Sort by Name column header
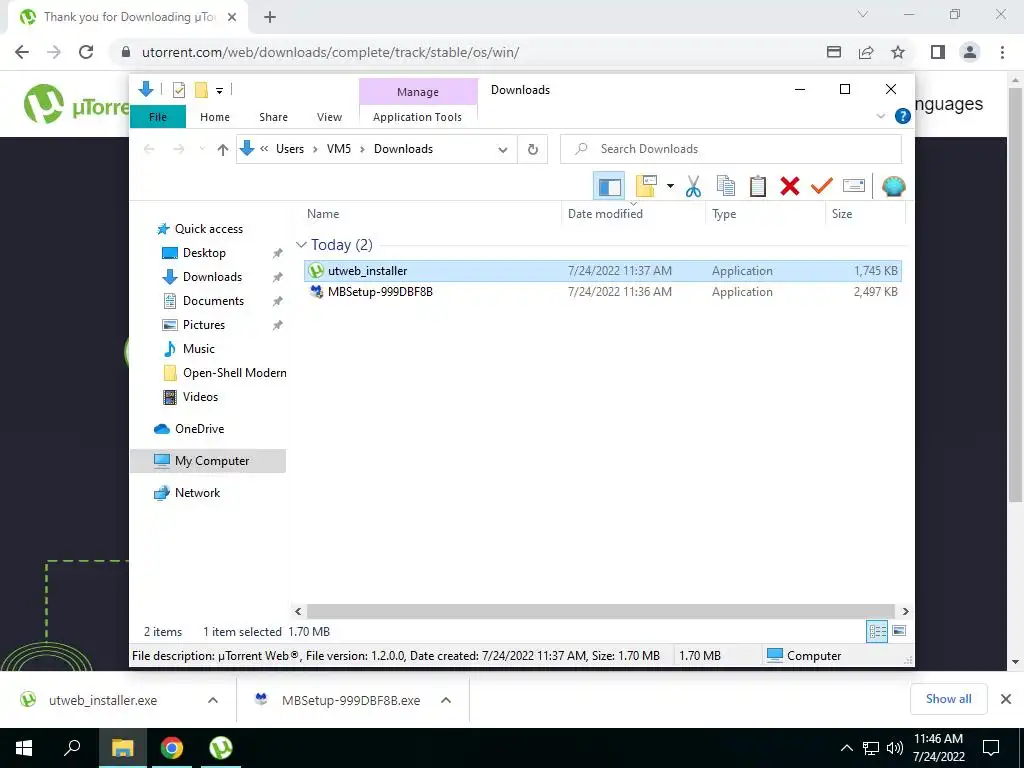Screen dimensions: 1024x768 click(323, 214)
